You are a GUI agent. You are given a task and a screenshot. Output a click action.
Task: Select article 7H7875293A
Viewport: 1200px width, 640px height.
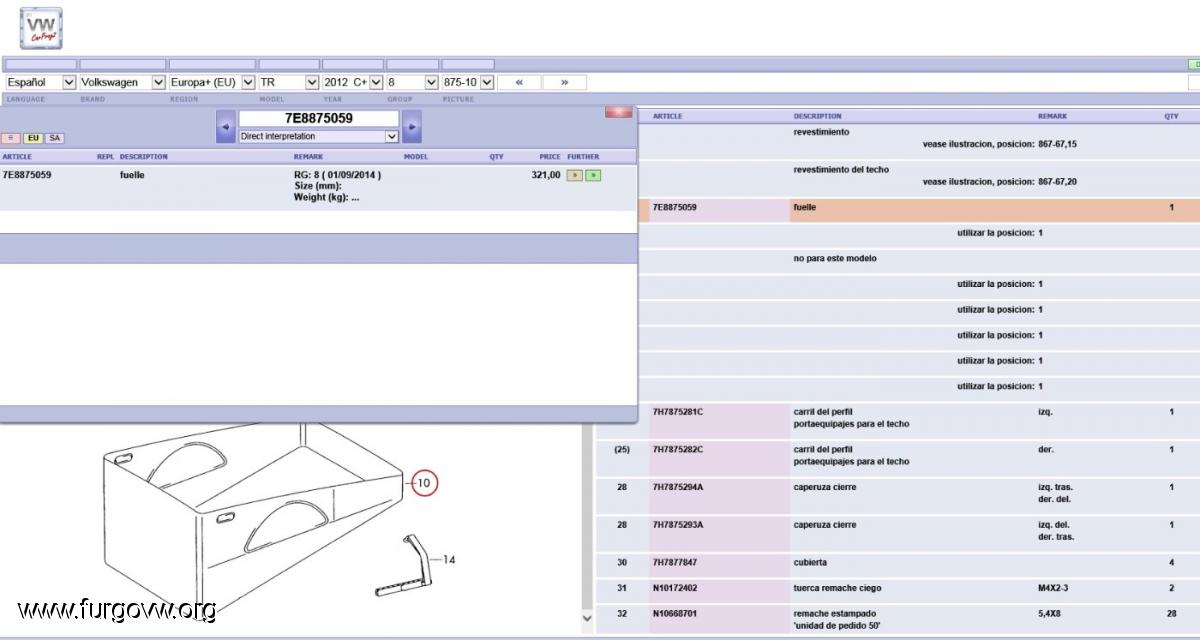click(678, 525)
